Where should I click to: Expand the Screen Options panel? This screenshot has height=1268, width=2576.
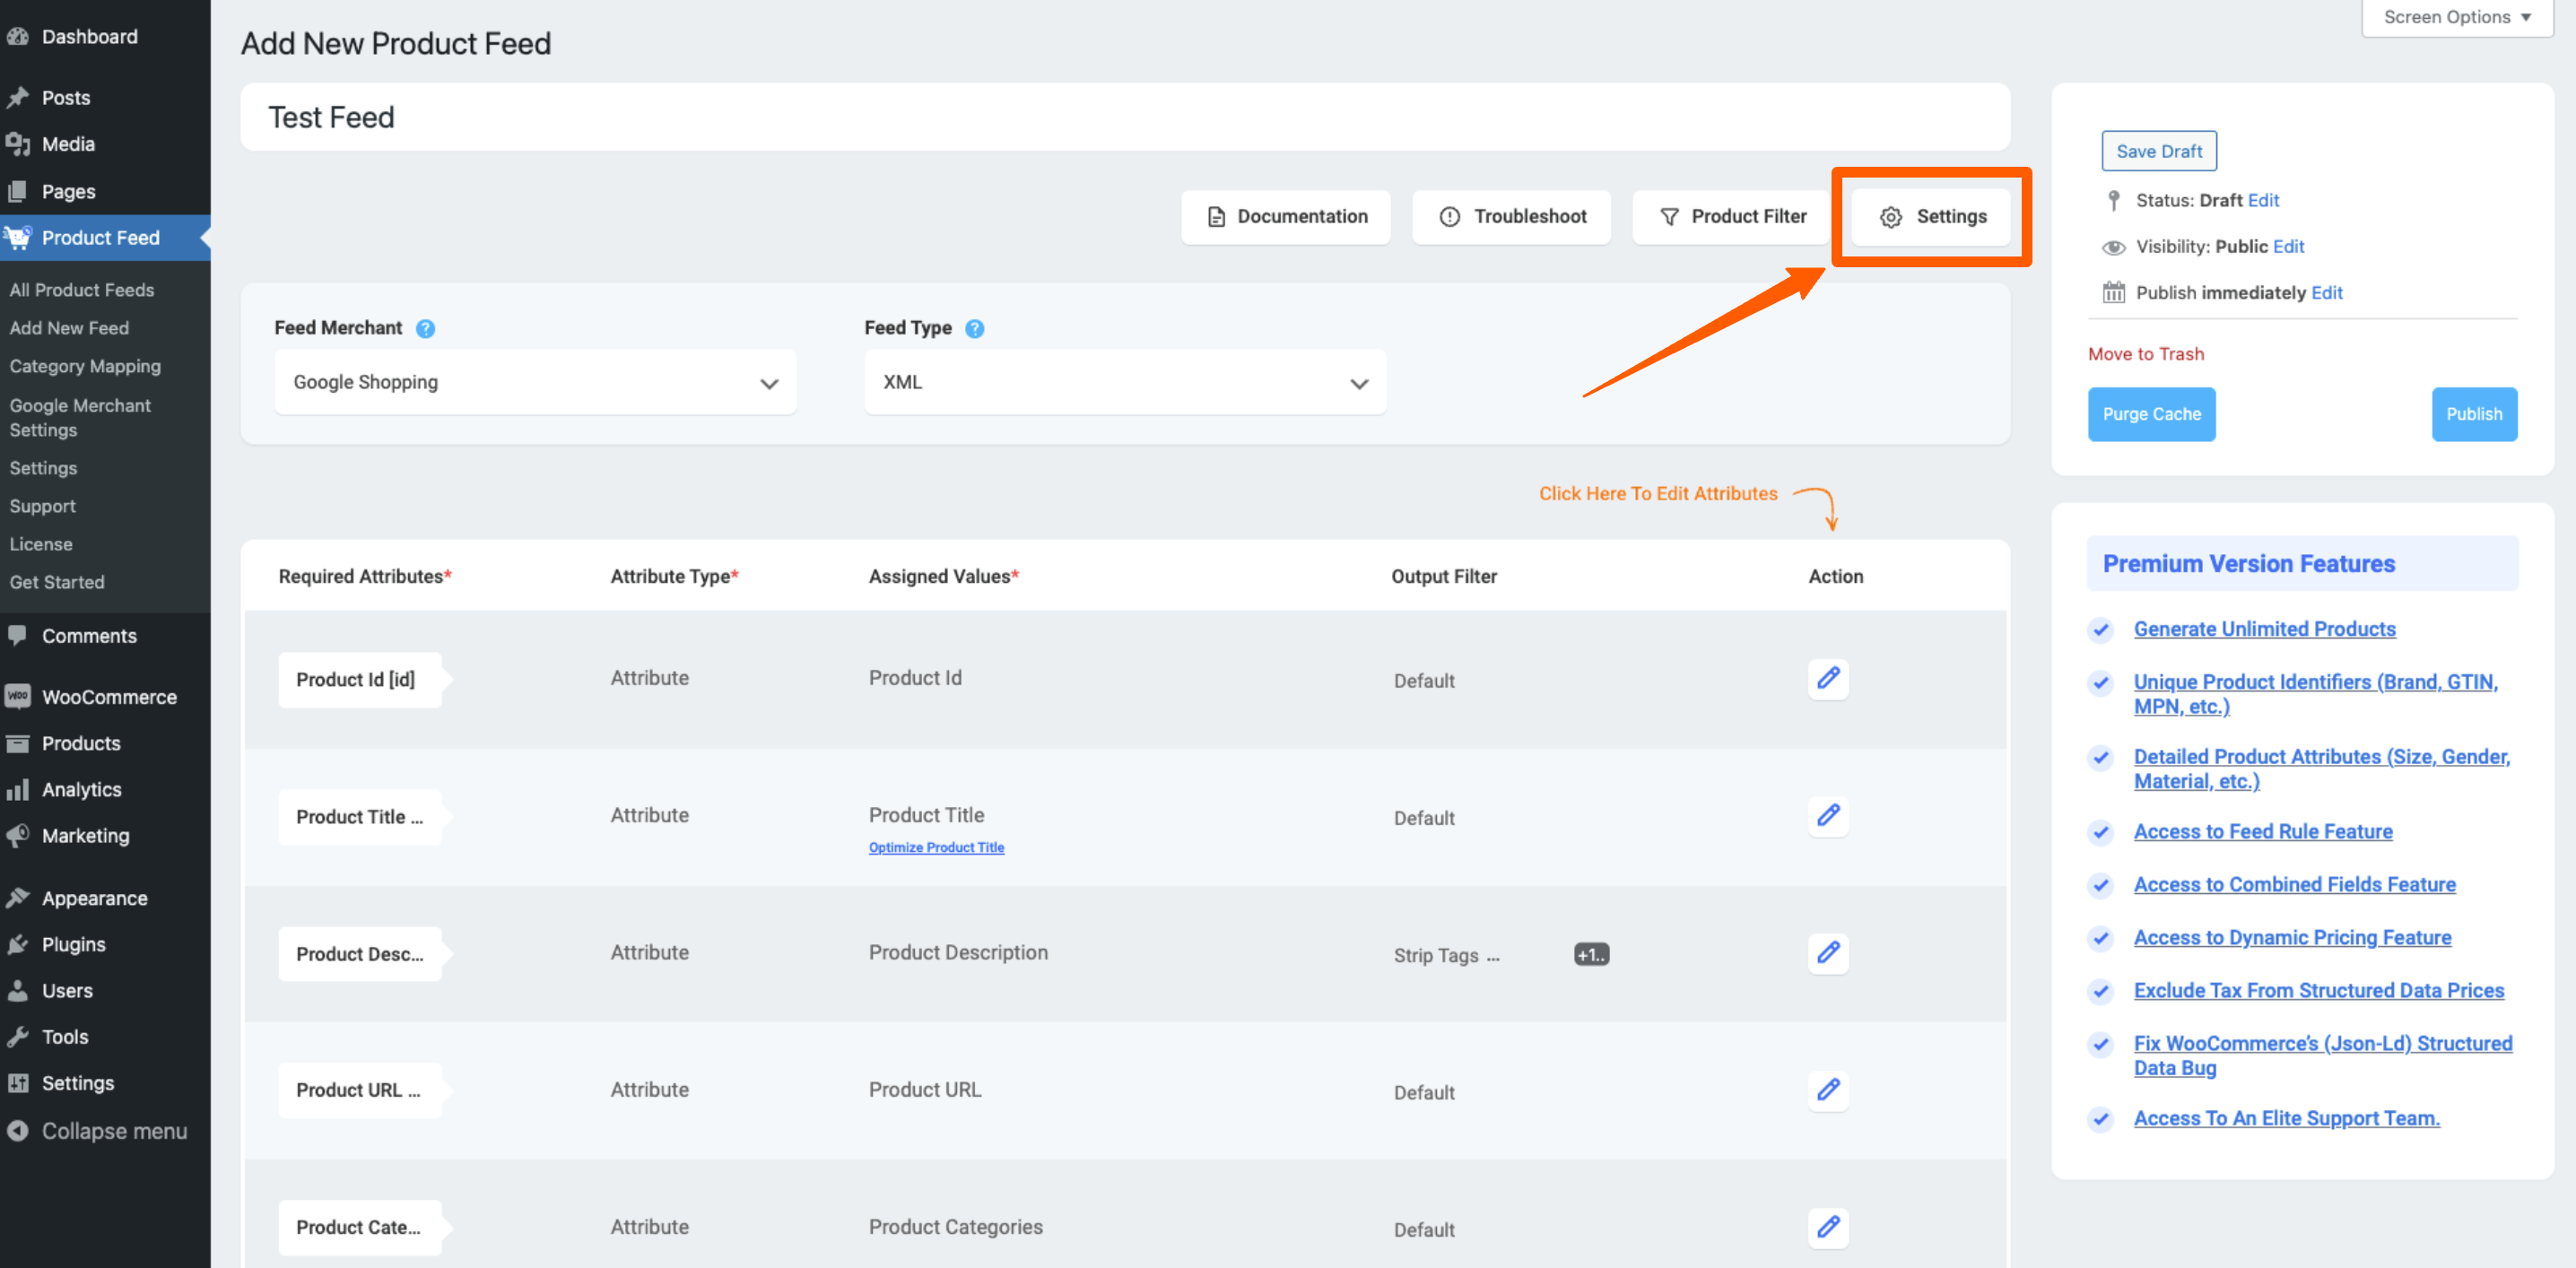click(2457, 17)
